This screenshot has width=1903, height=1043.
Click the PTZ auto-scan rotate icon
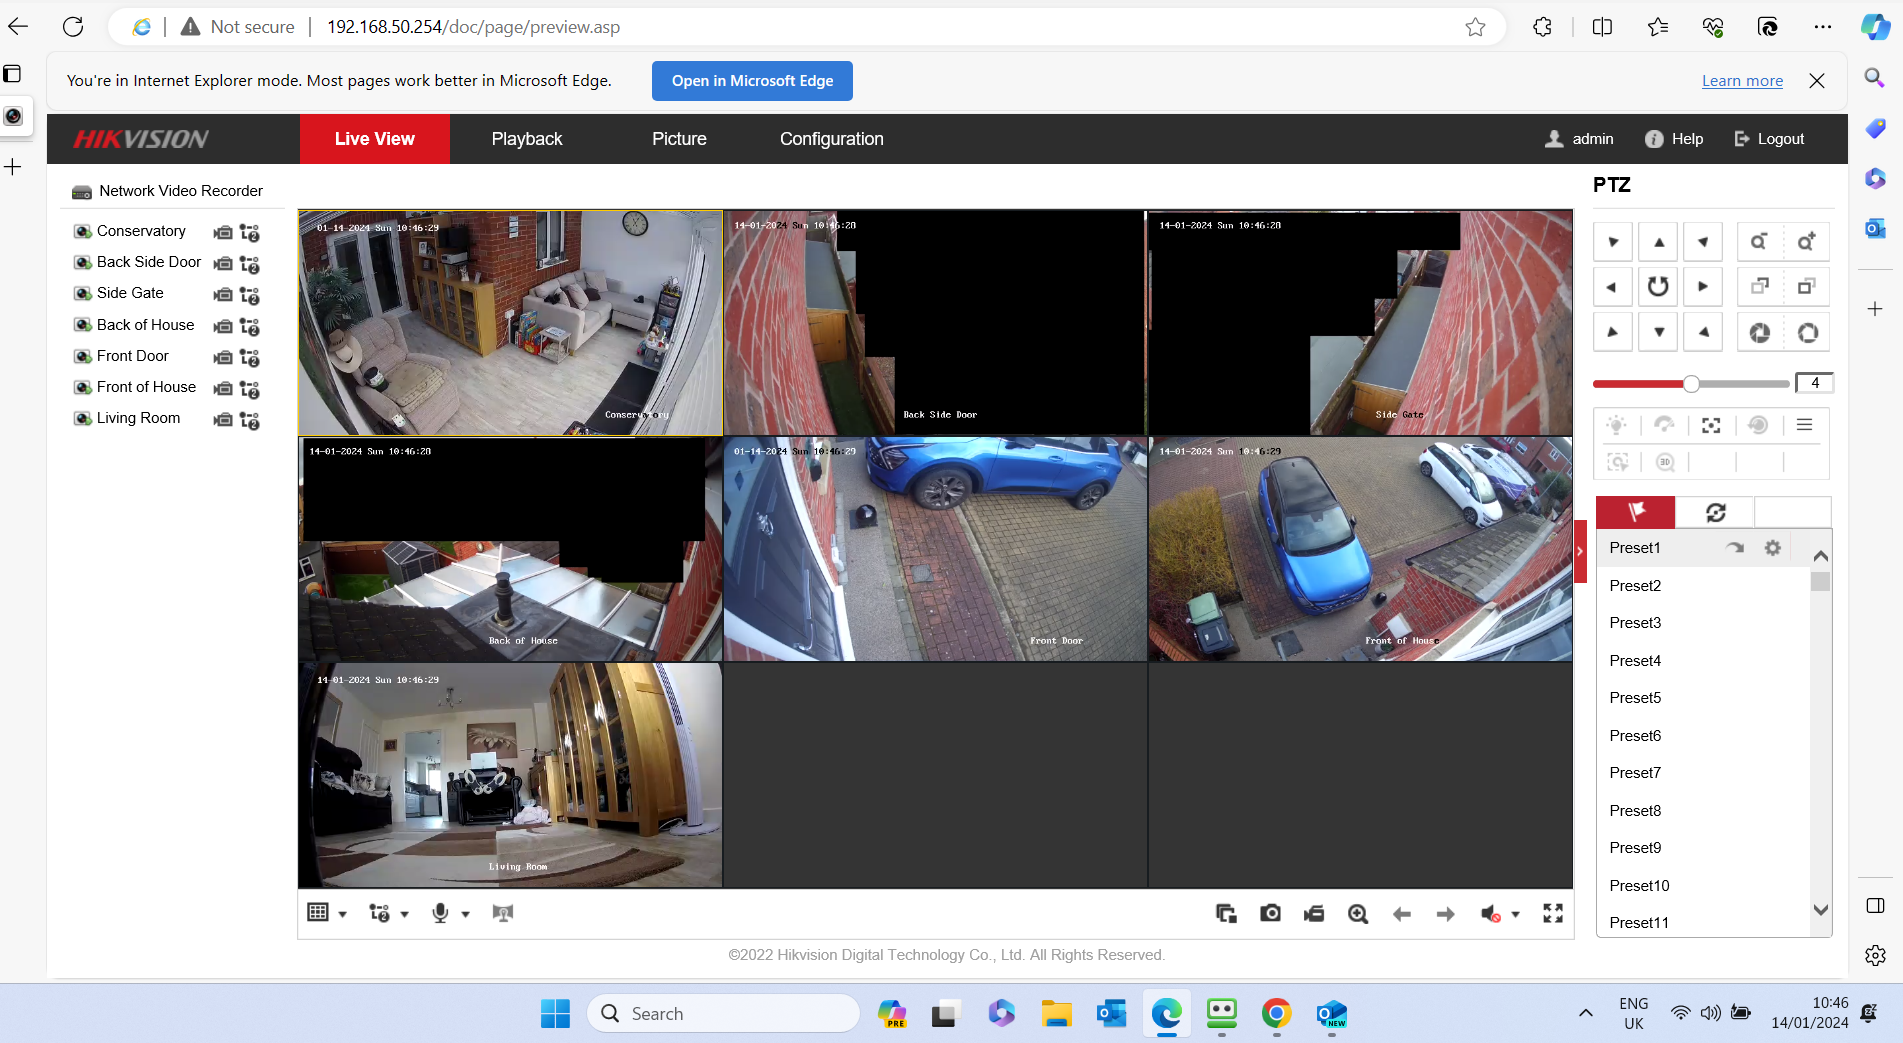coord(1658,287)
